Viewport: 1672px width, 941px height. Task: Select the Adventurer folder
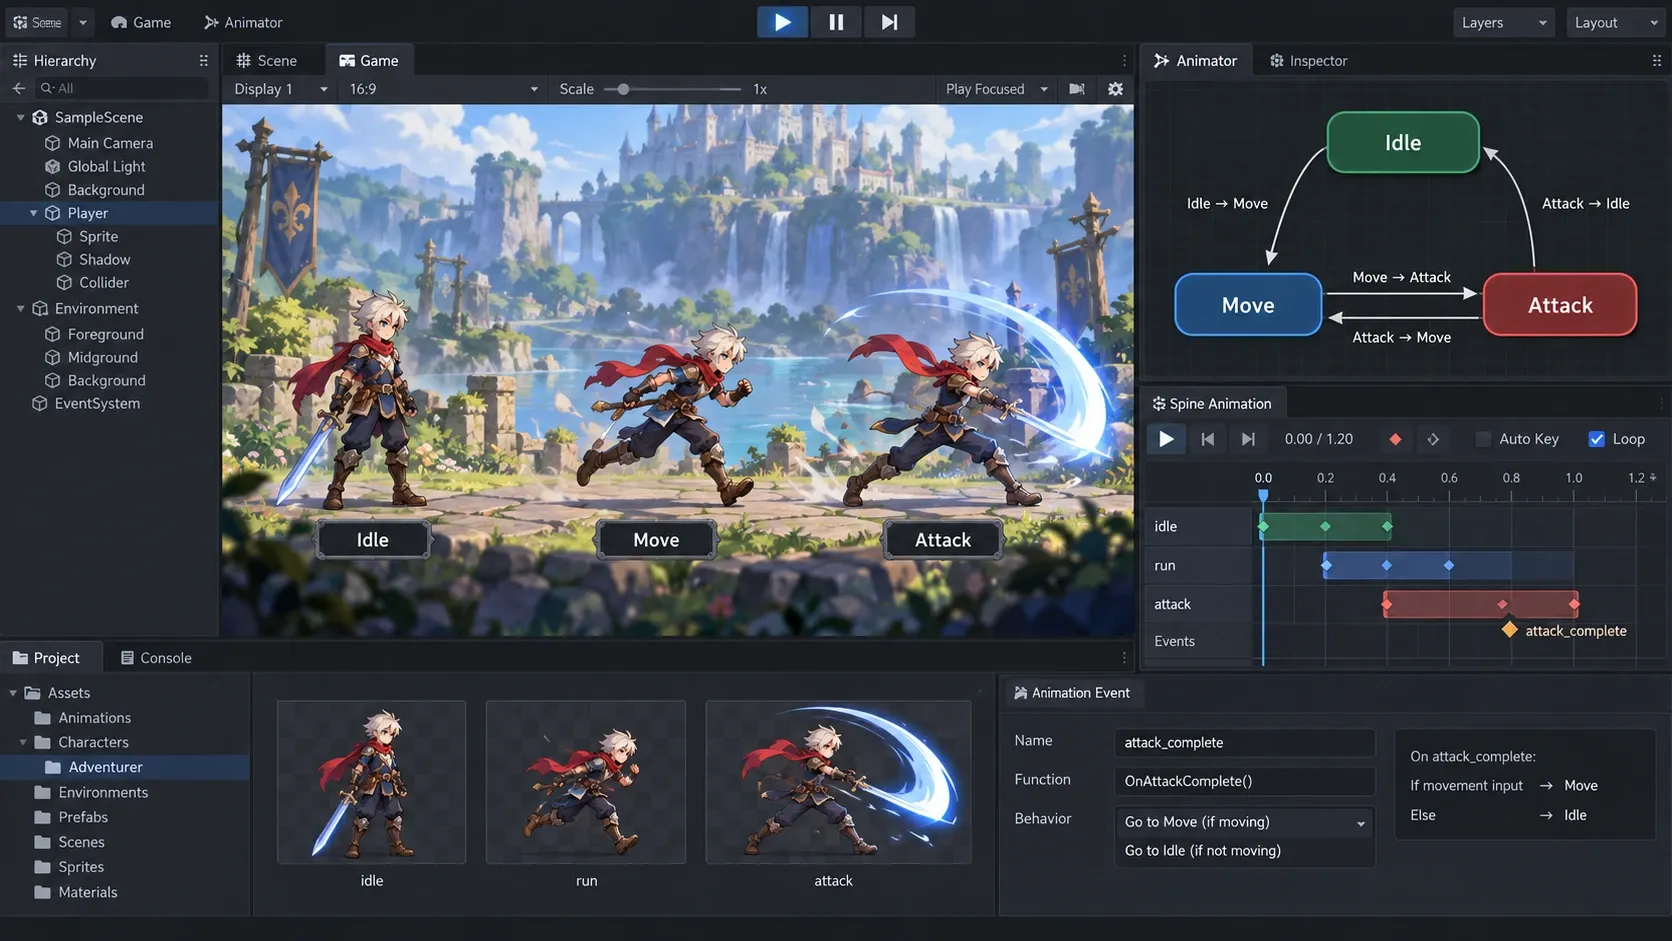pos(124,767)
